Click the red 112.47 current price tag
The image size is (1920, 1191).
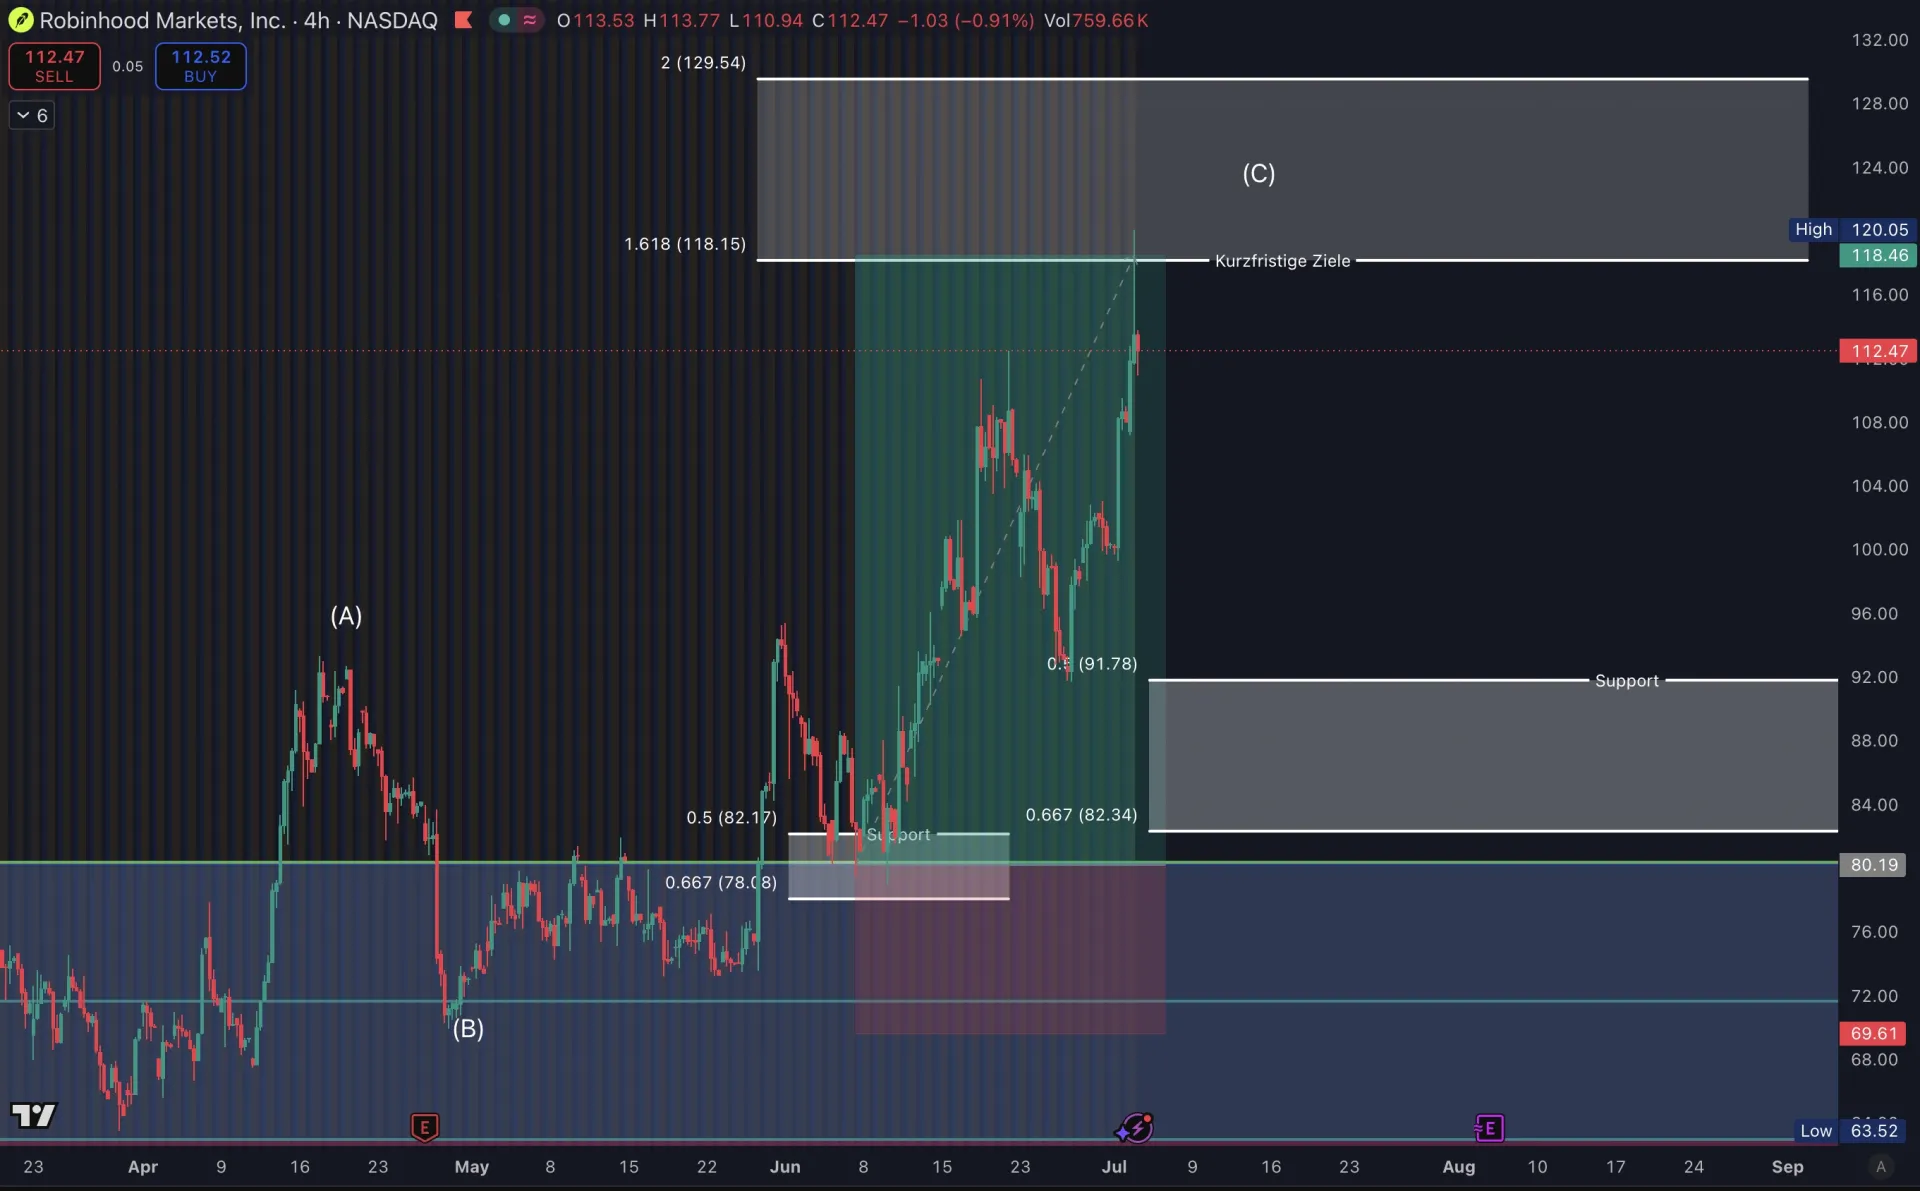tap(1877, 351)
